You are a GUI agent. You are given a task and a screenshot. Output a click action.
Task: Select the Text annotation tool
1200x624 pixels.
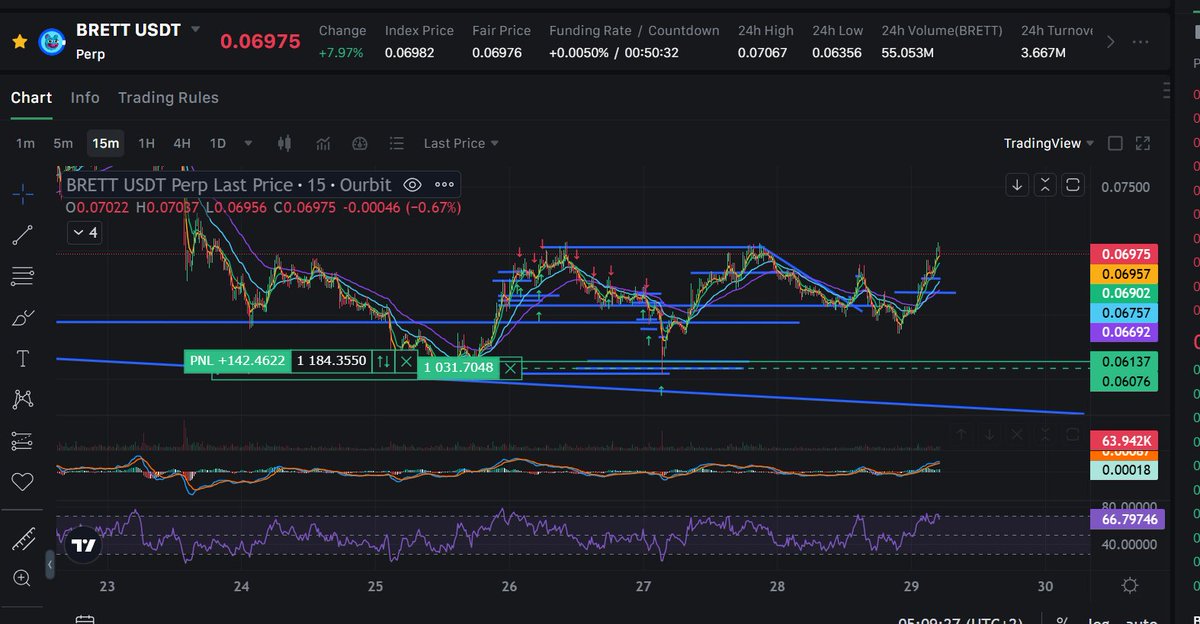pyautogui.click(x=24, y=358)
